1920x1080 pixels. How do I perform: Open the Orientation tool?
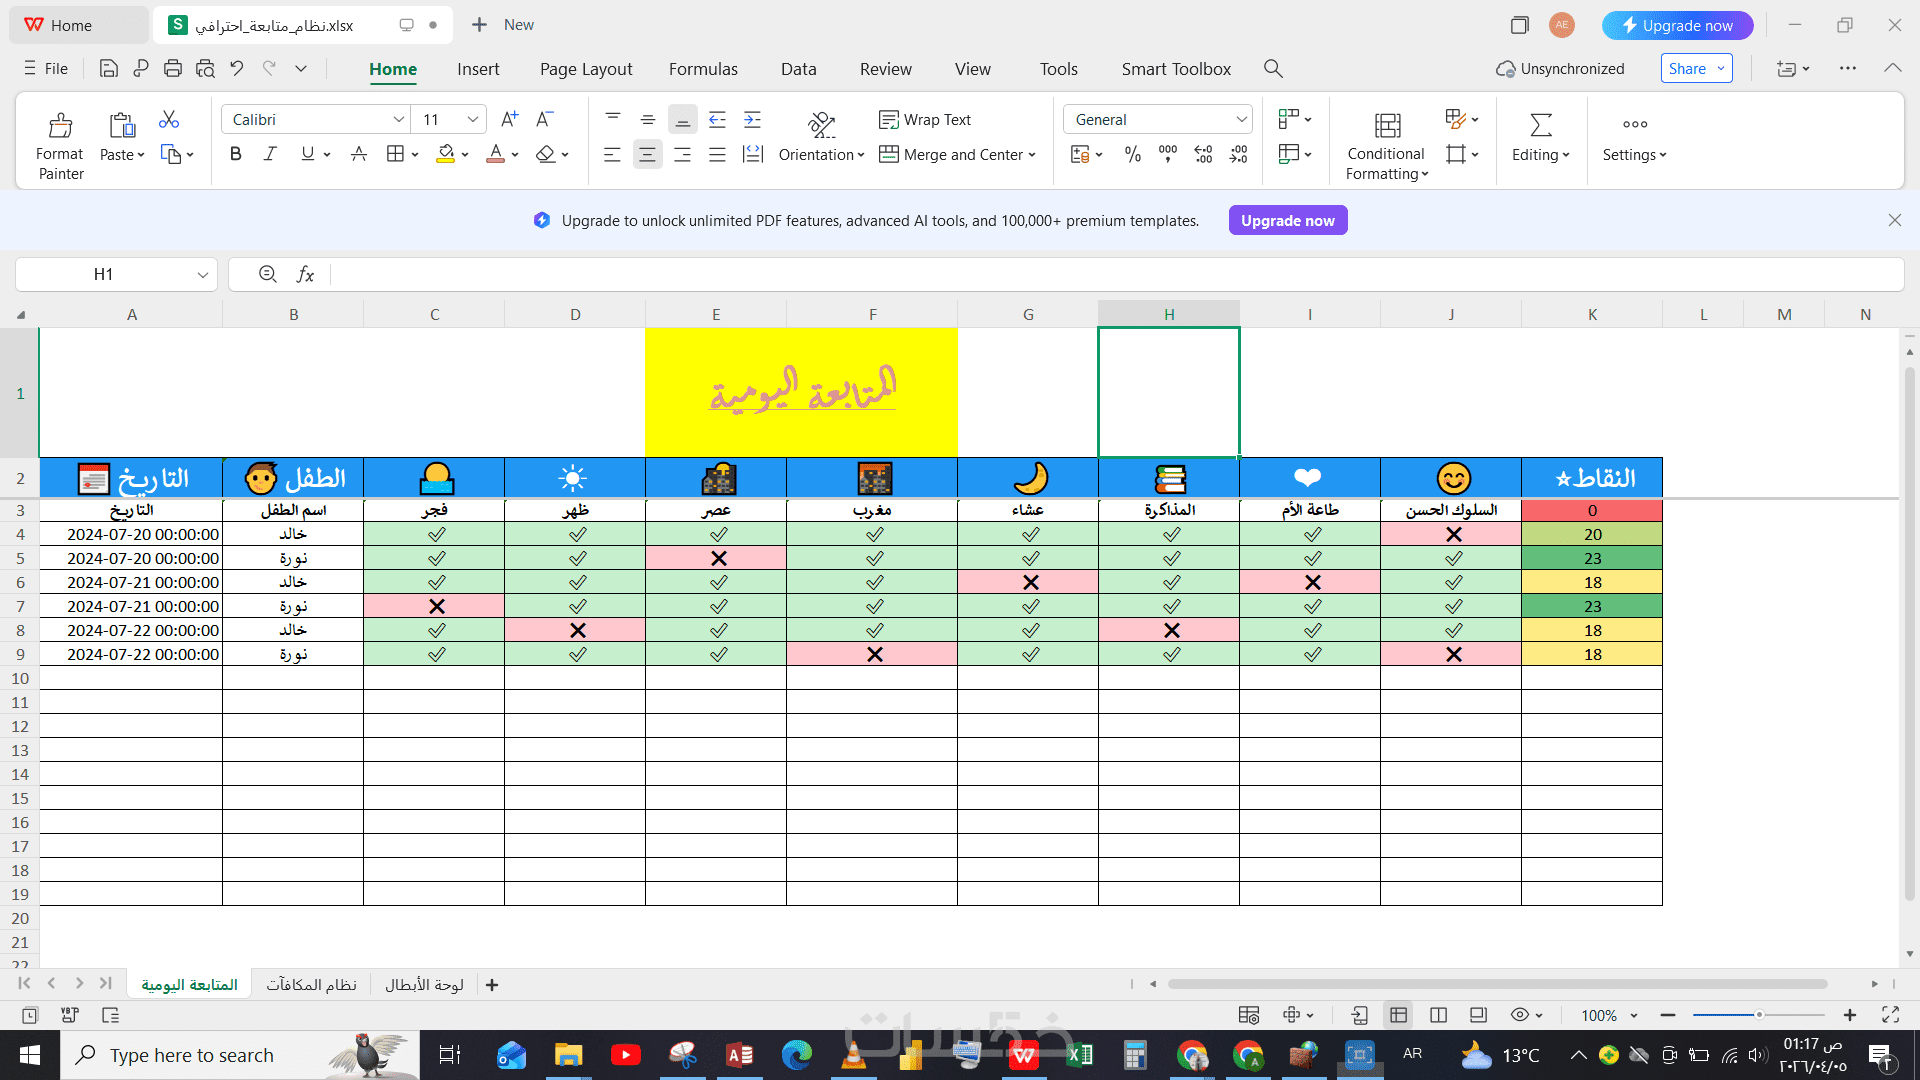pyautogui.click(x=821, y=125)
